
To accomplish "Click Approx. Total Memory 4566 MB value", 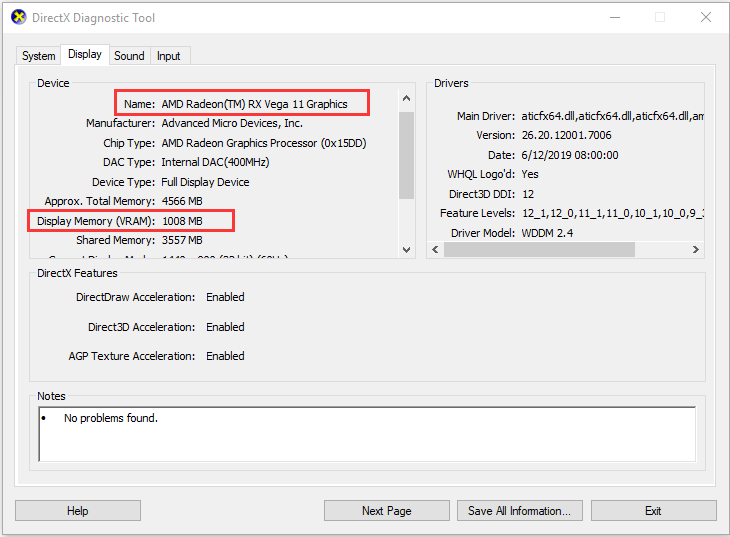I will tap(182, 201).
